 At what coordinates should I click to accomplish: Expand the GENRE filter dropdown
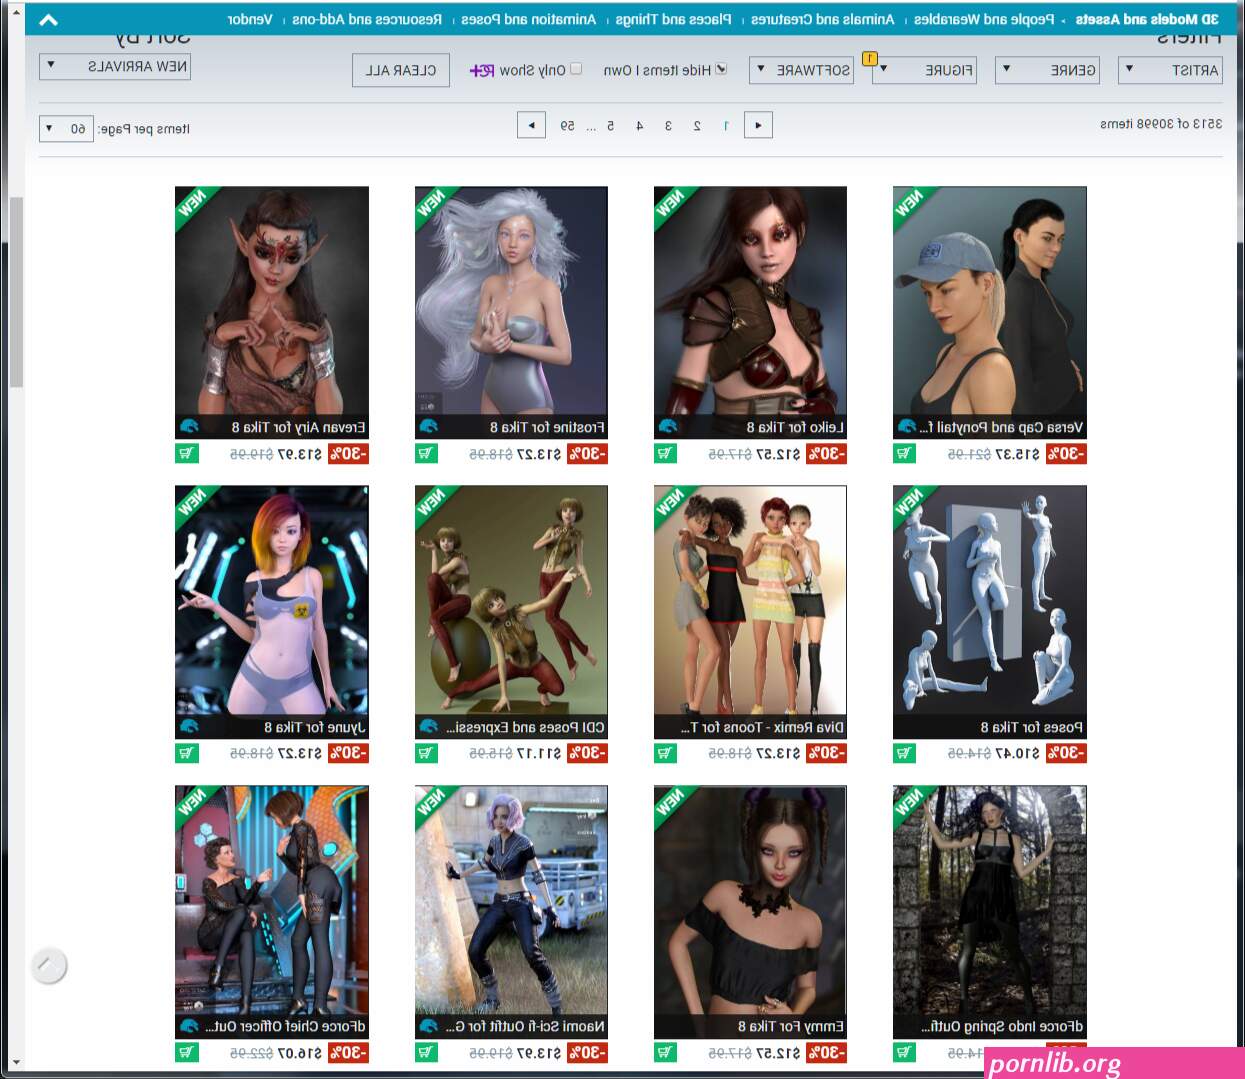point(1047,69)
